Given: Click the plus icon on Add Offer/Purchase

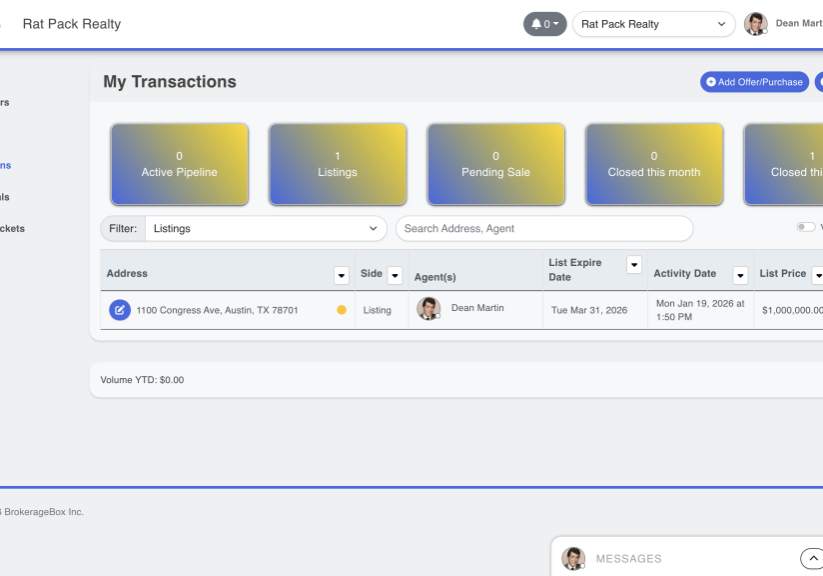Looking at the screenshot, I should pos(710,82).
